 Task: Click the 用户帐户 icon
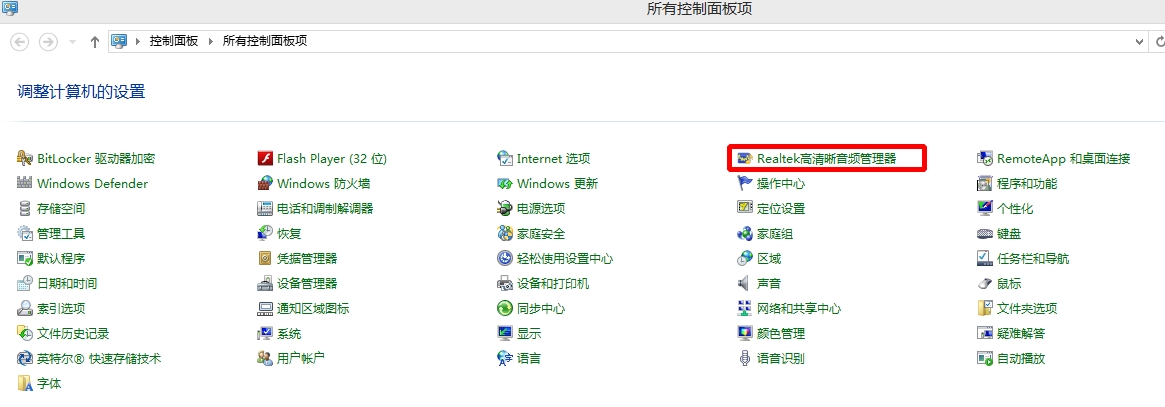tap(265, 359)
